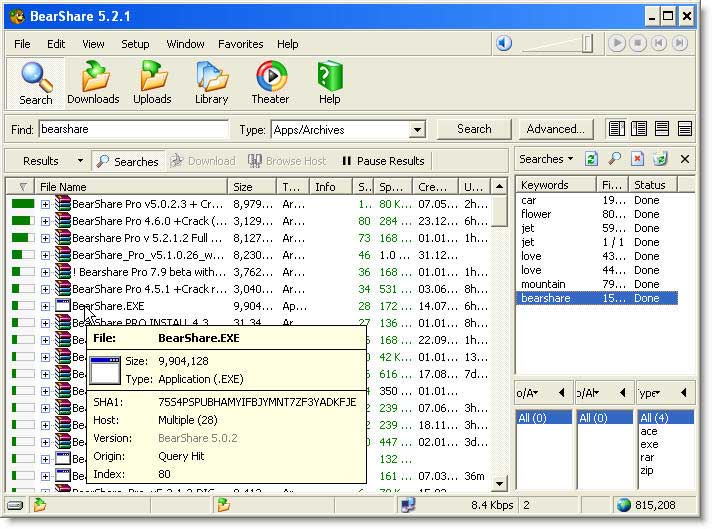This screenshot has height=529, width=712.
Task: Expand ! Bearshare Pro 7.9 beta row
Action: pyautogui.click(x=45, y=272)
